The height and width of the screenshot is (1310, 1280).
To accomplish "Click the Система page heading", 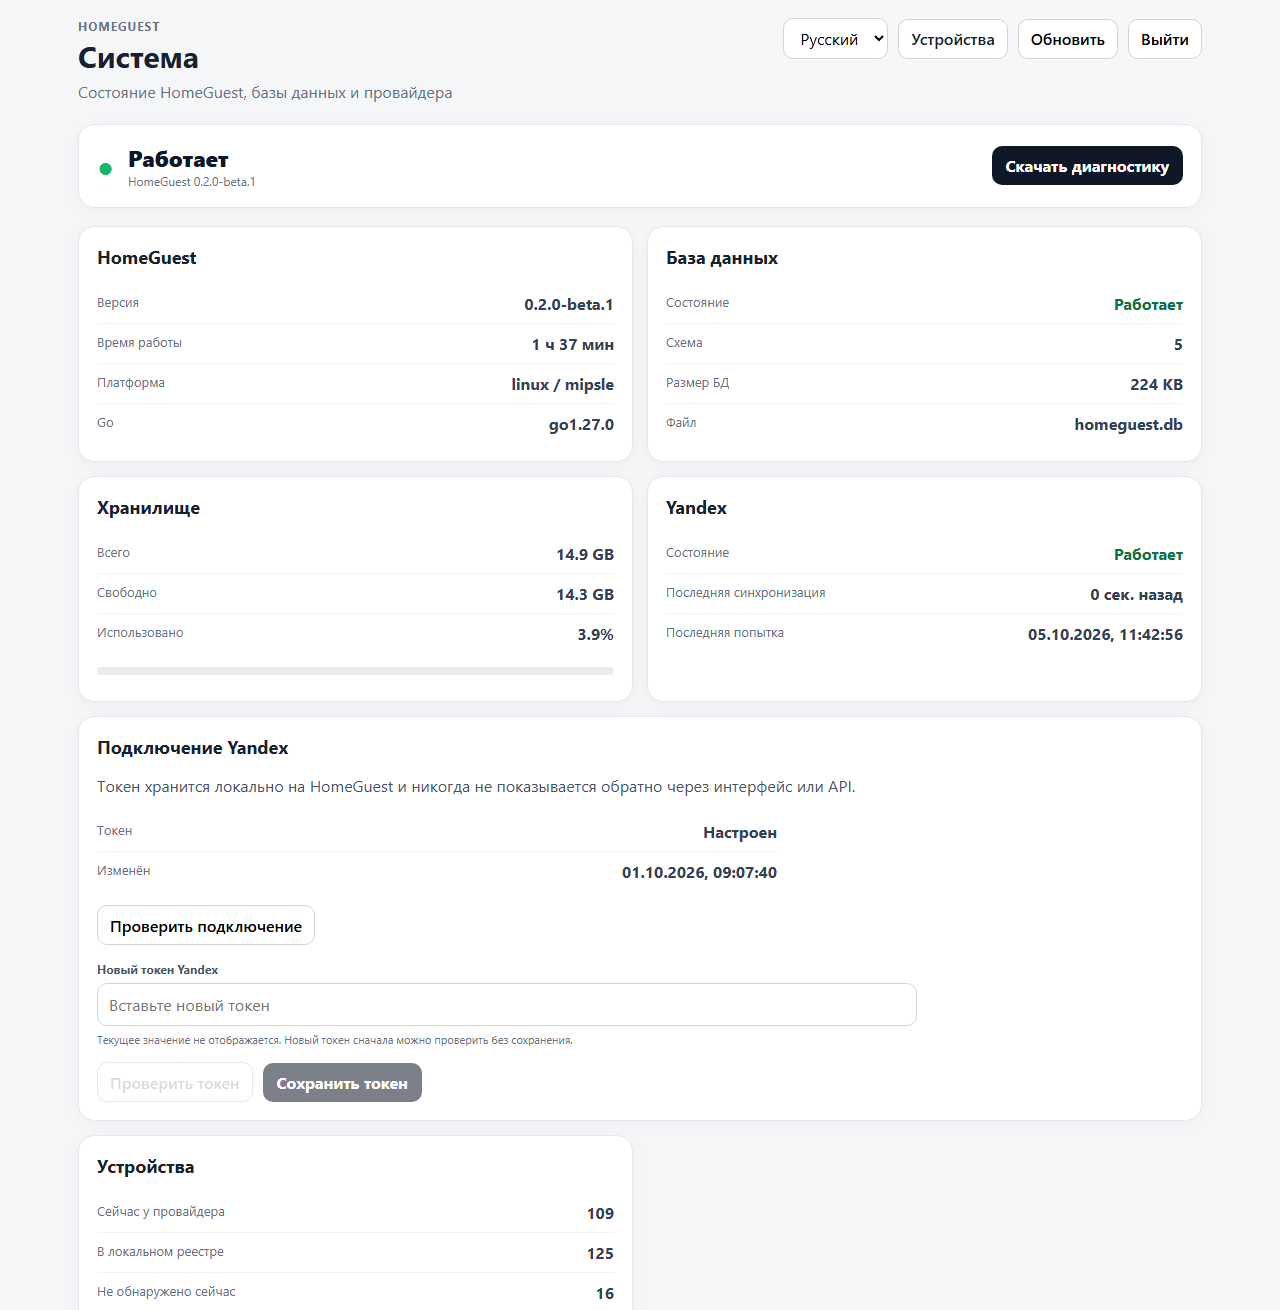I will pos(138,58).
